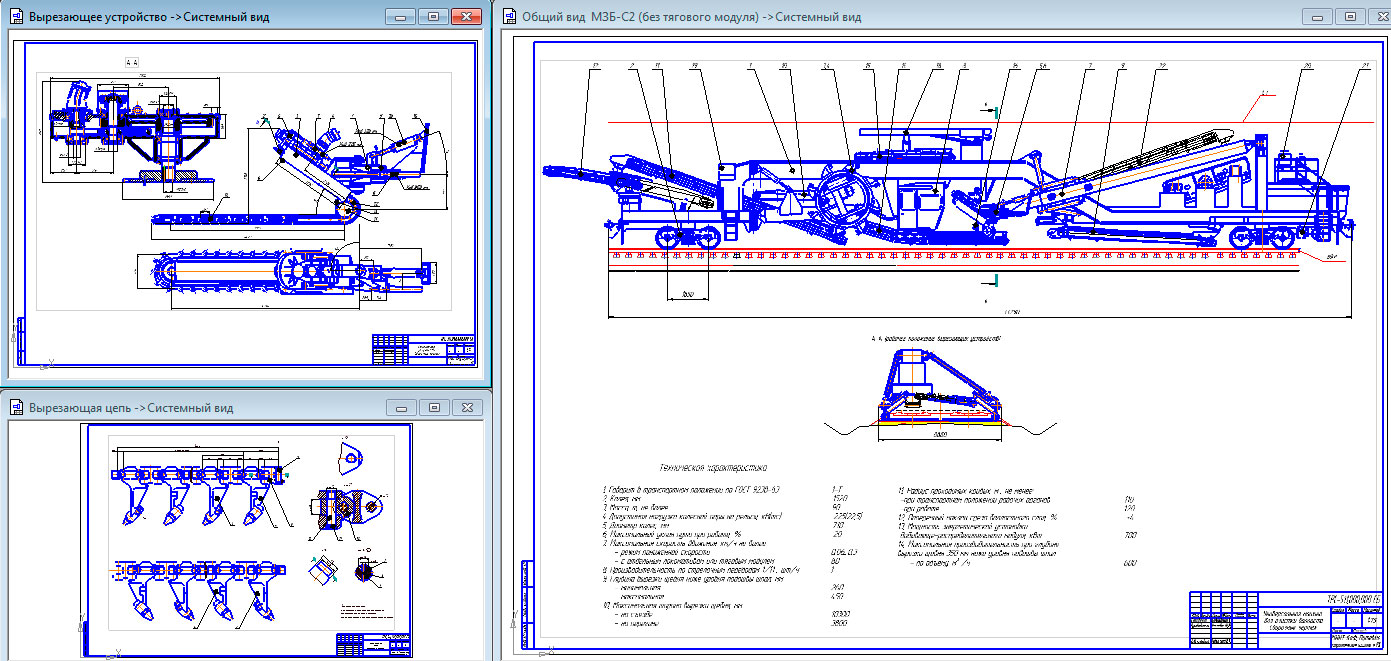
Task: Select the title block stamp in Вырезающая цепь drawing
Action: click(372, 644)
